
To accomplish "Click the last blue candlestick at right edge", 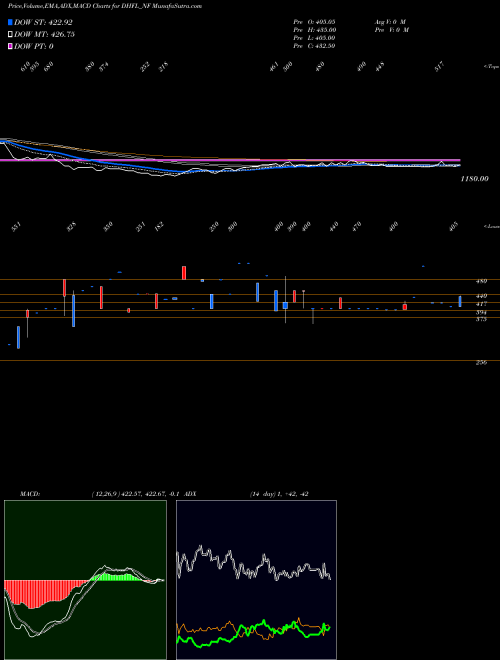I will click(x=460, y=301).
